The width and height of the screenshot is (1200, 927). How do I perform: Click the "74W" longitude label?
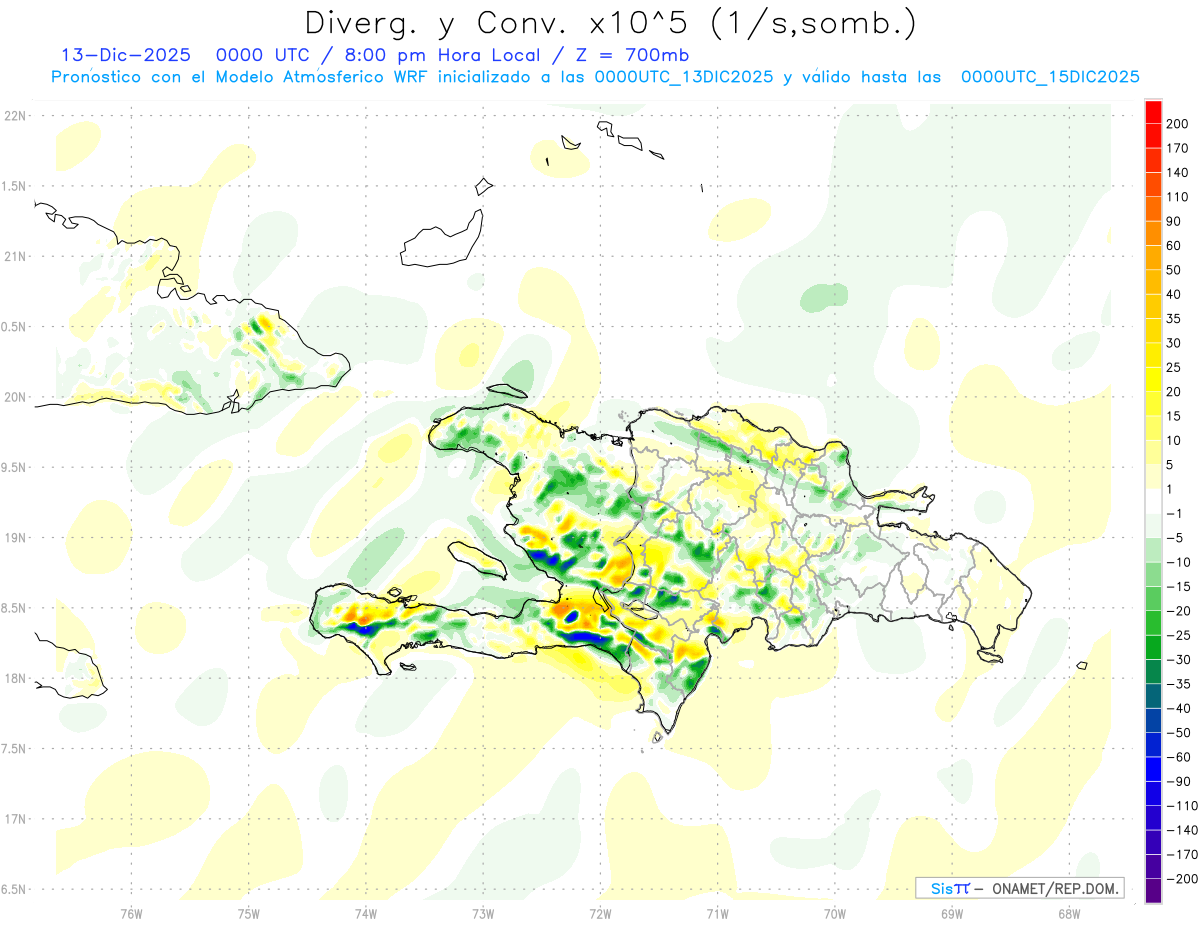pyautogui.click(x=366, y=913)
